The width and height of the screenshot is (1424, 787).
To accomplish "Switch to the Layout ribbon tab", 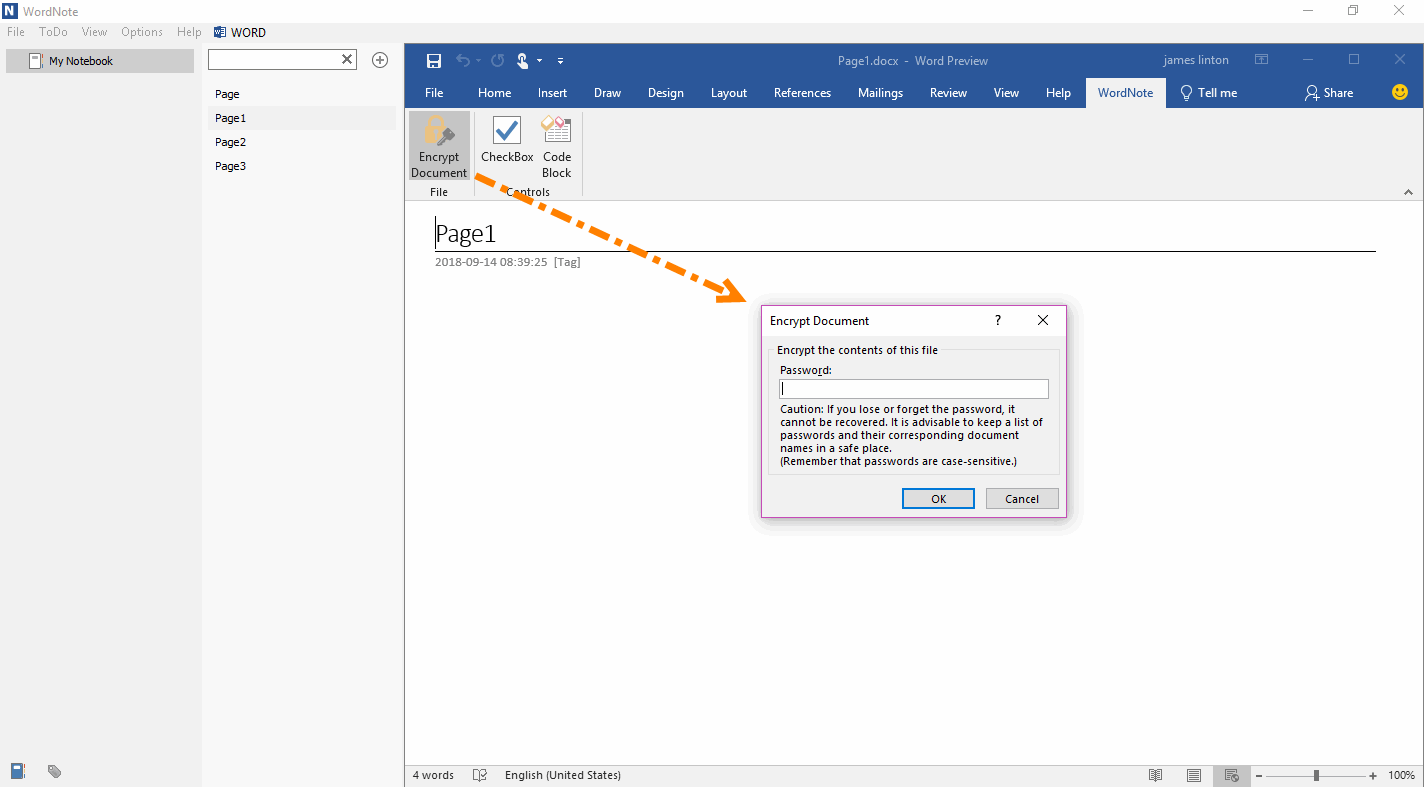I will click(729, 93).
